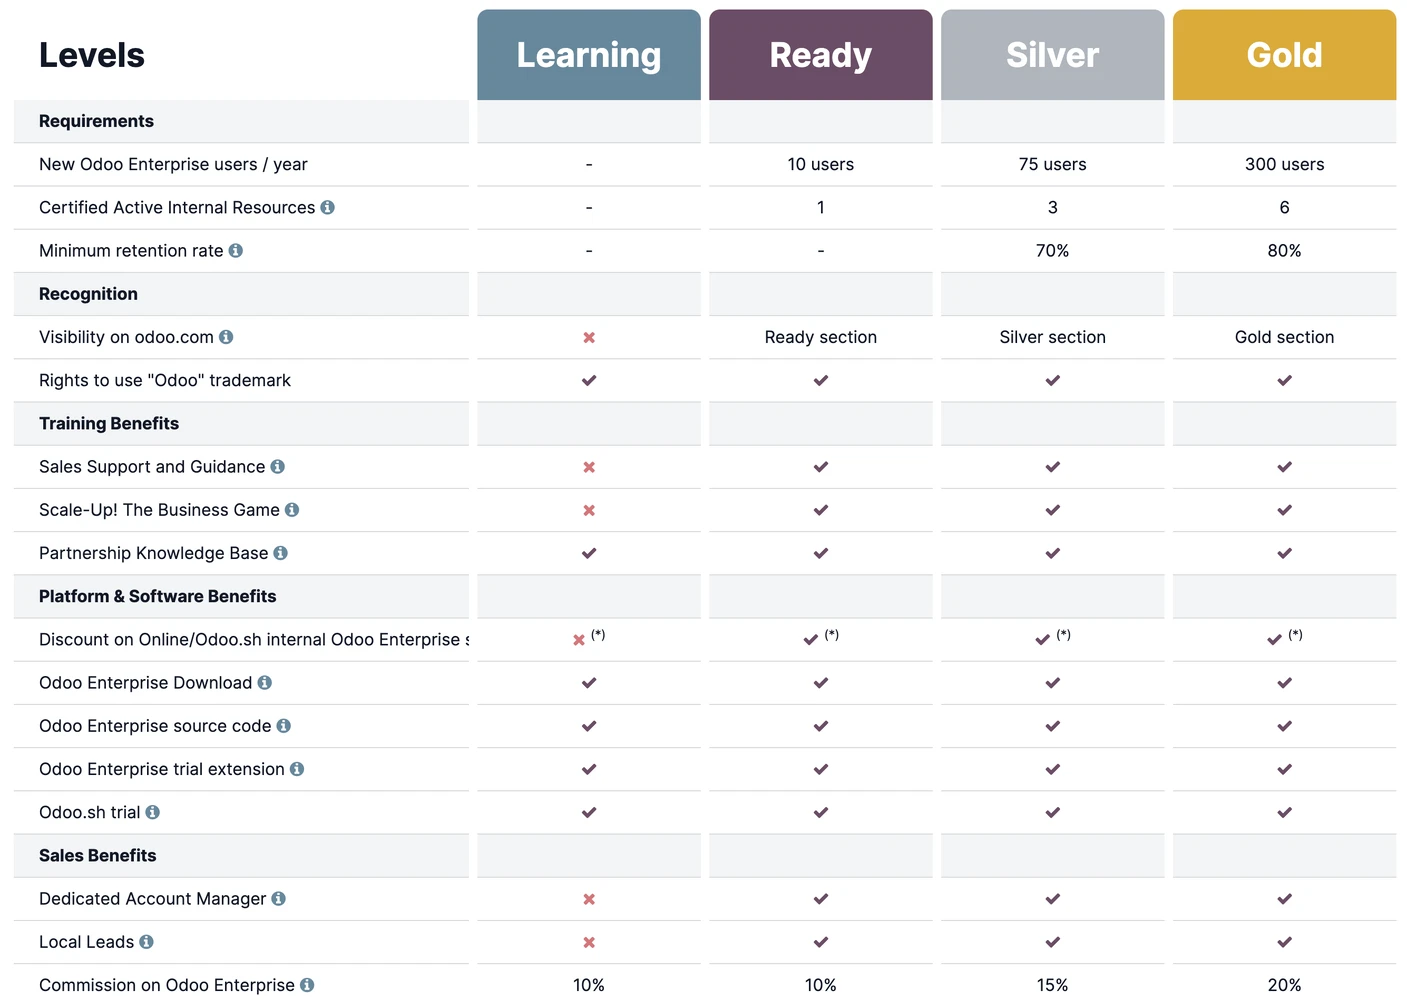Image resolution: width=1407 pixels, height=1000 pixels.
Task: Click info icon next to Odoo Enterprise trial extension
Action: tap(297, 769)
